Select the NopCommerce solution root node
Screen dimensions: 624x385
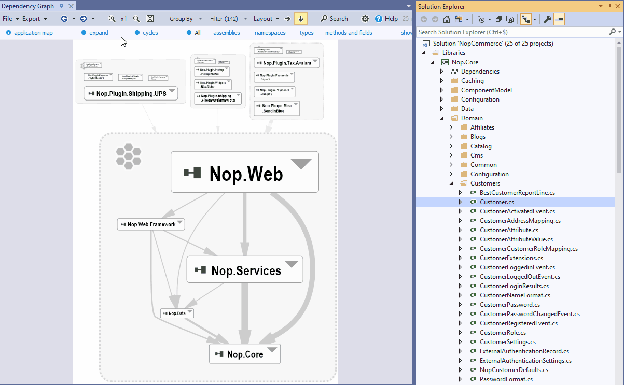click(493, 43)
